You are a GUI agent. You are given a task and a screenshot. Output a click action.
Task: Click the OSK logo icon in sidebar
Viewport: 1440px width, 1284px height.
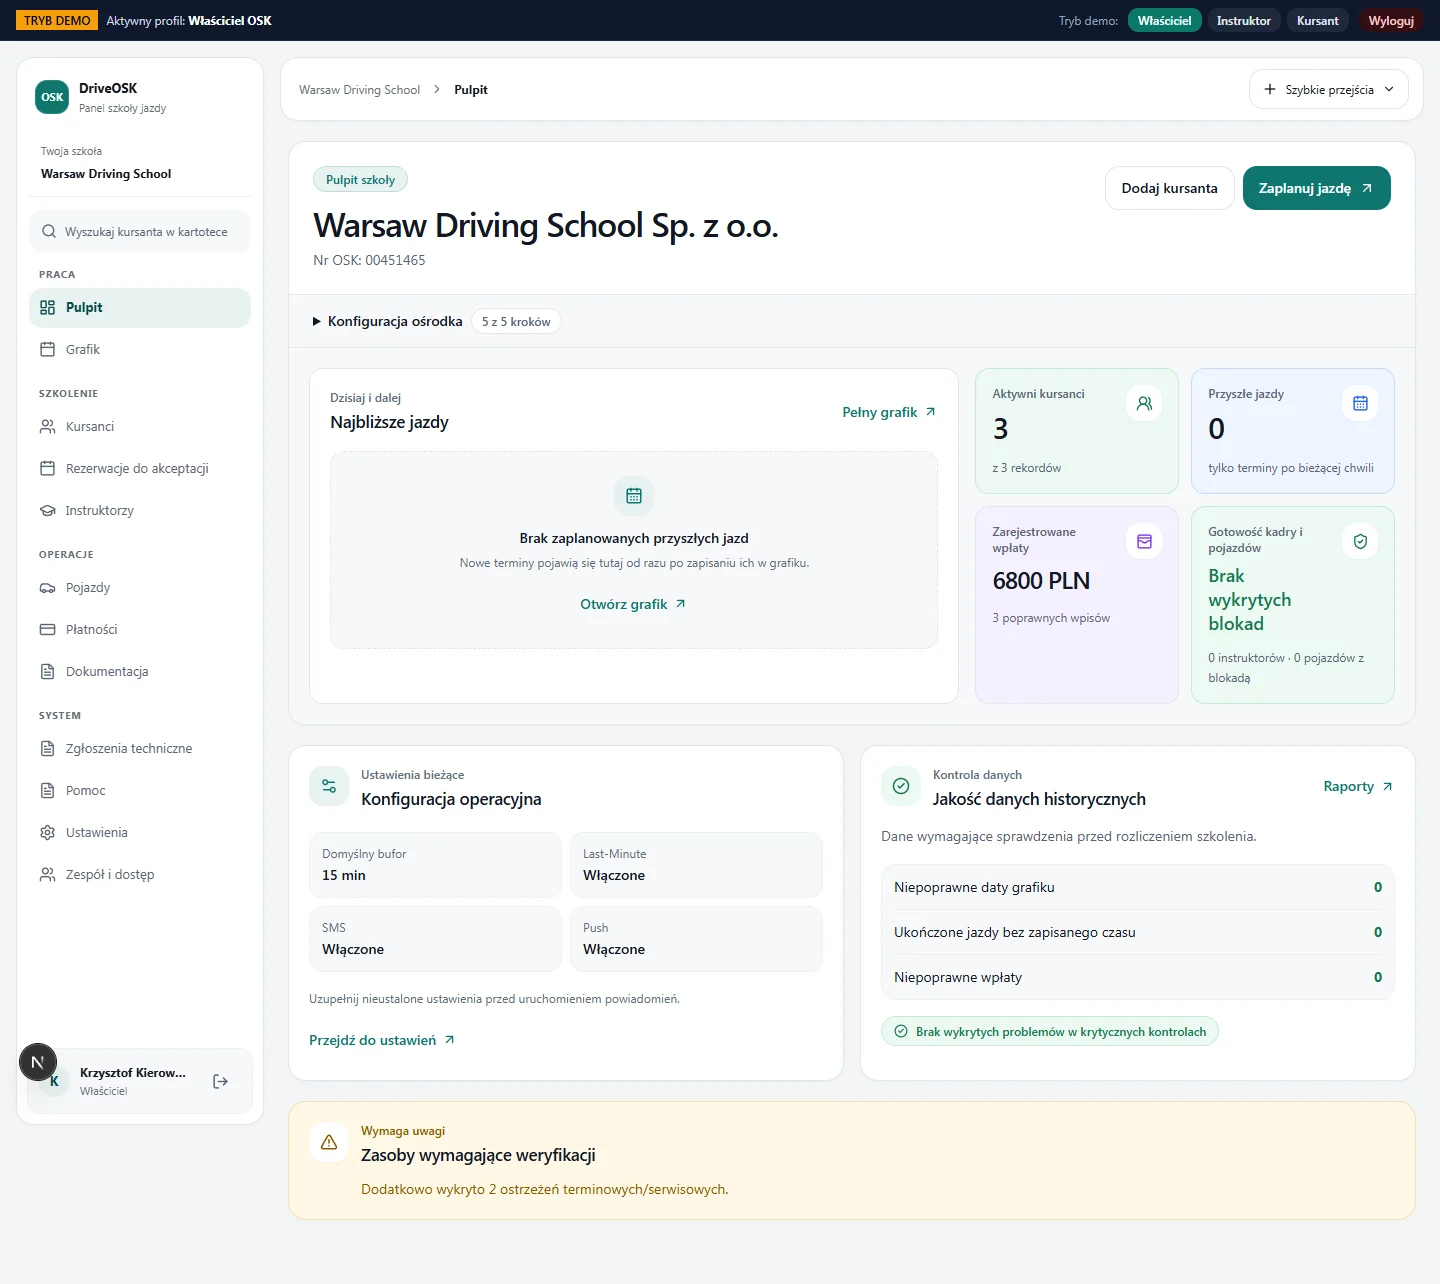pos(52,97)
